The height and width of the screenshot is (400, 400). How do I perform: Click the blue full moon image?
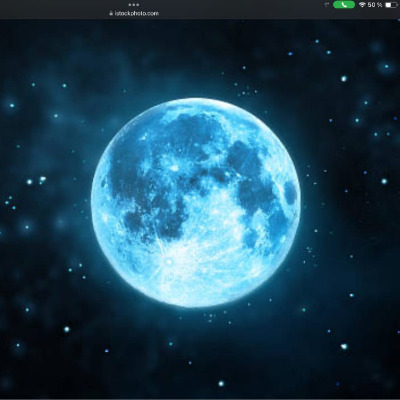point(196,202)
